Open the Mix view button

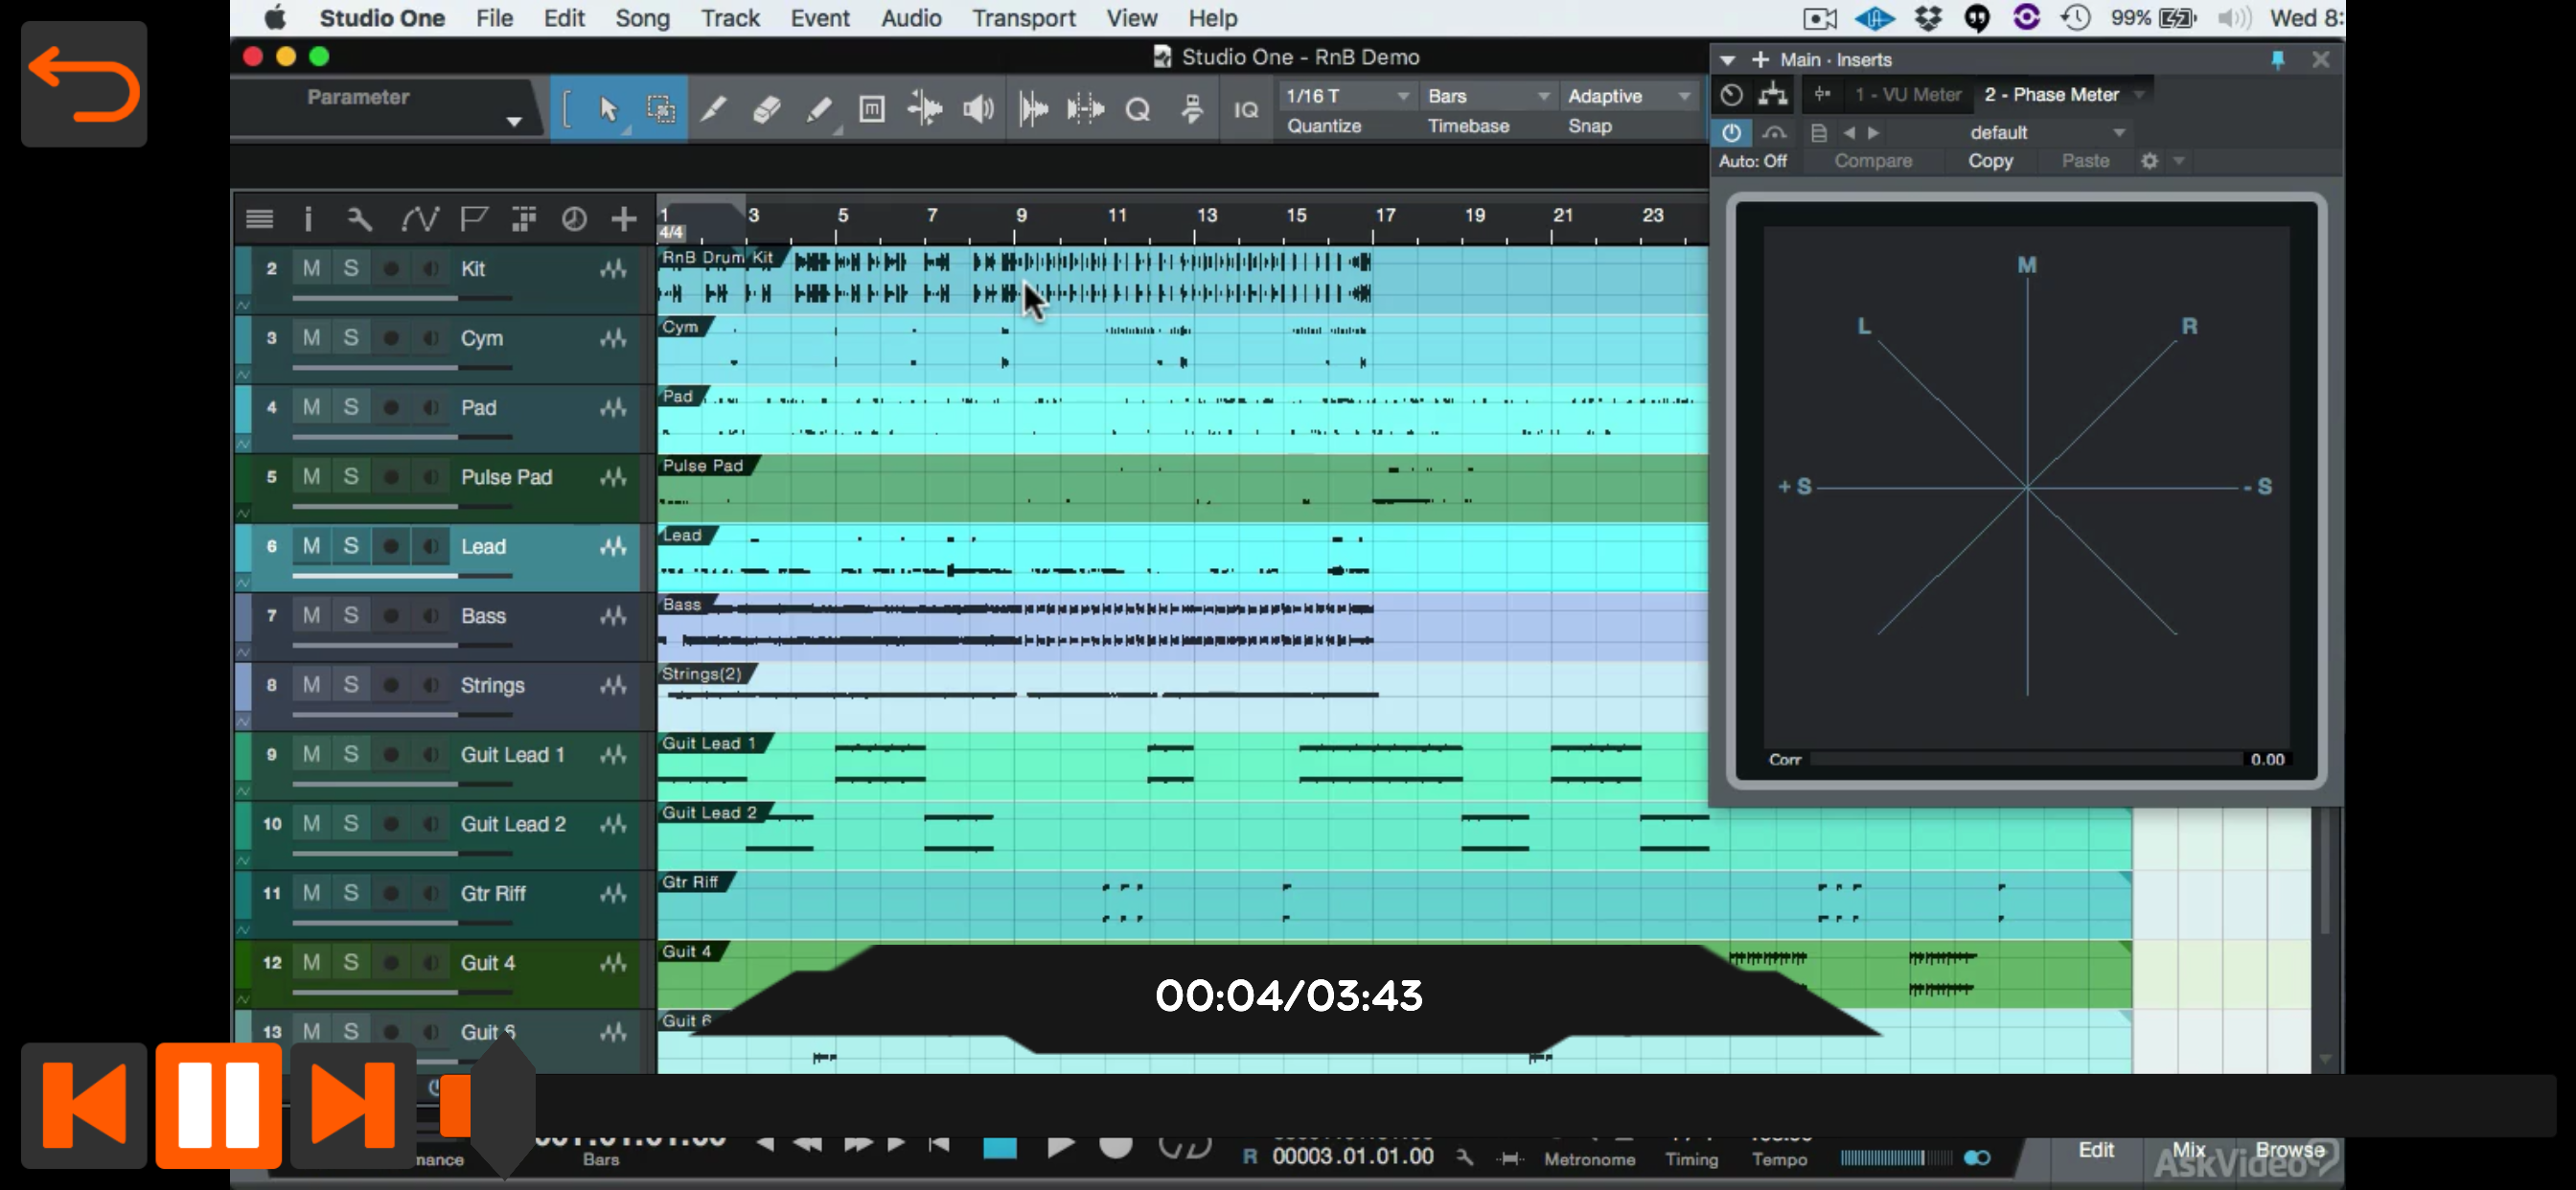pos(2187,1149)
